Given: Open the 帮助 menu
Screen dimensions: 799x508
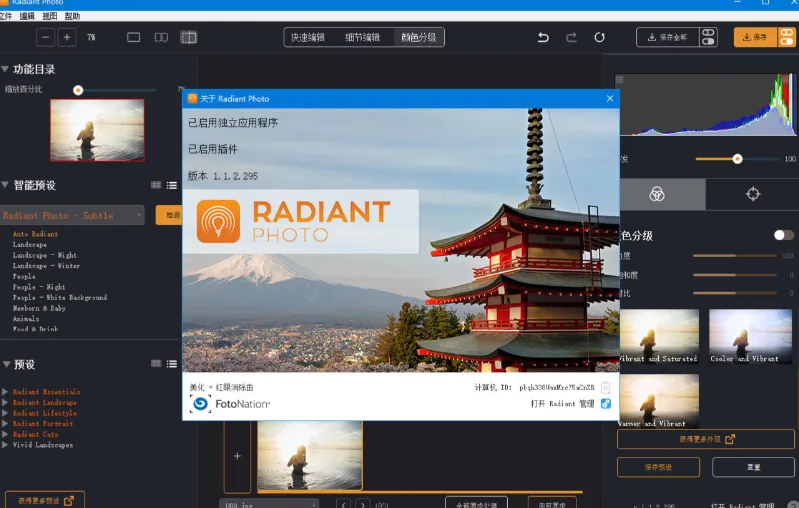Looking at the screenshot, I should coord(72,16).
